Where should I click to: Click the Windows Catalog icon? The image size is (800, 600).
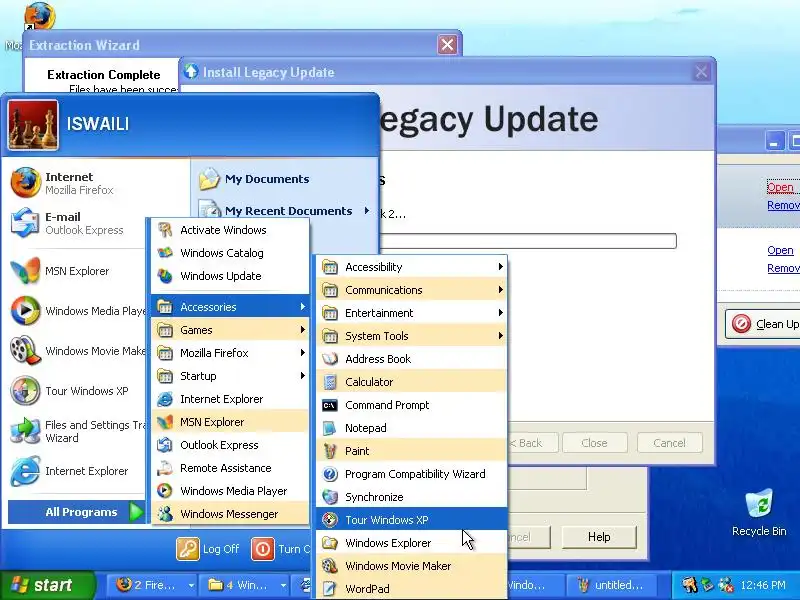(x=165, y=253)
